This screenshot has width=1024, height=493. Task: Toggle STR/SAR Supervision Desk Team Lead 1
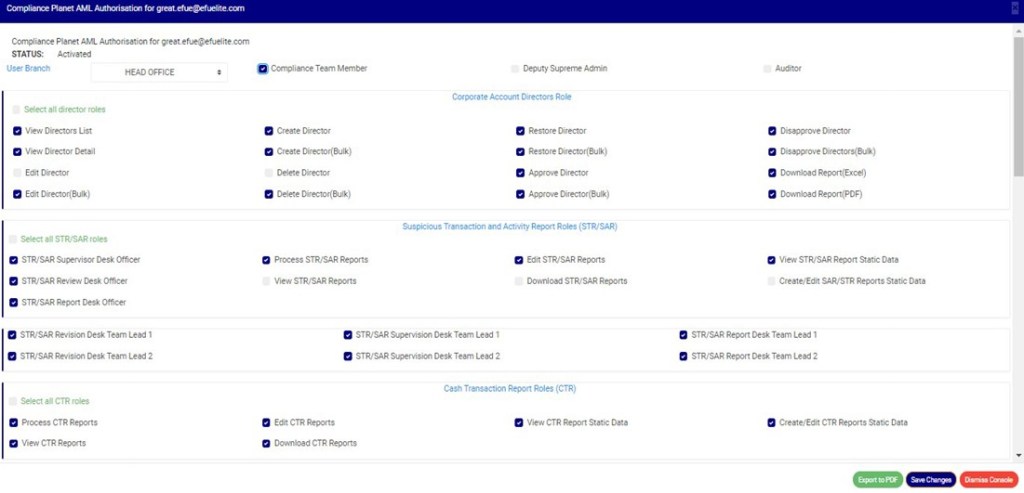(348, 335)
